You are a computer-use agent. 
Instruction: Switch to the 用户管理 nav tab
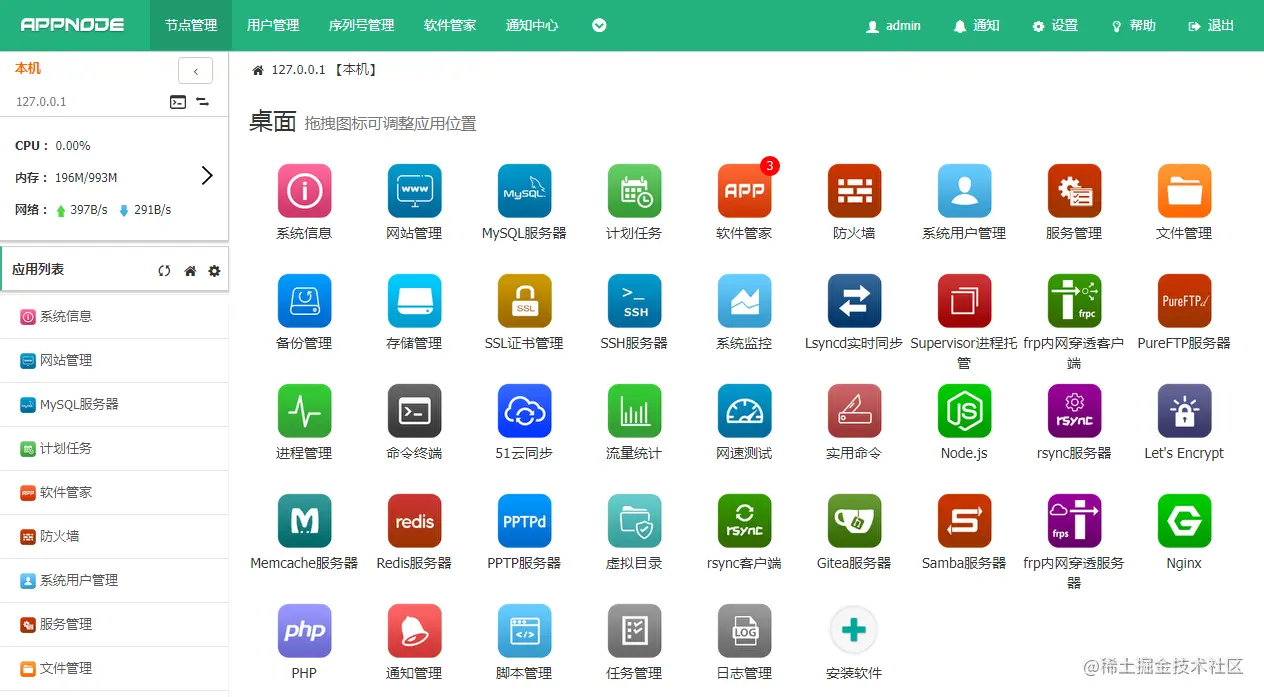pyautogui.click(x=273, y=25)
